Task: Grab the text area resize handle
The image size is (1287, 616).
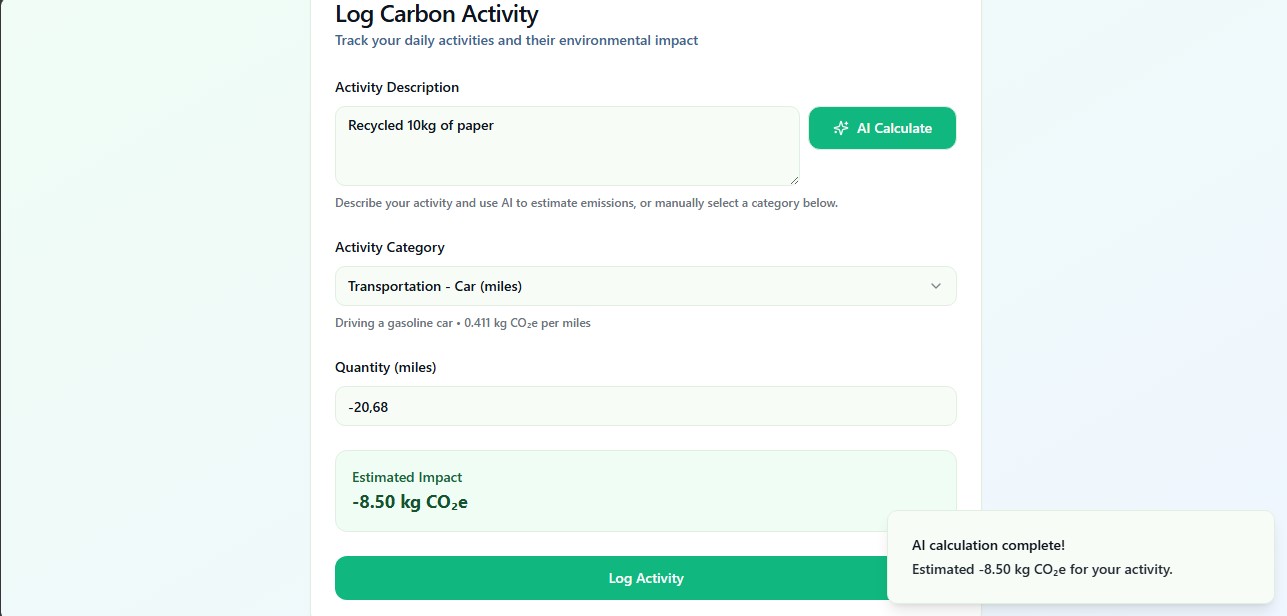Action: 794,180
